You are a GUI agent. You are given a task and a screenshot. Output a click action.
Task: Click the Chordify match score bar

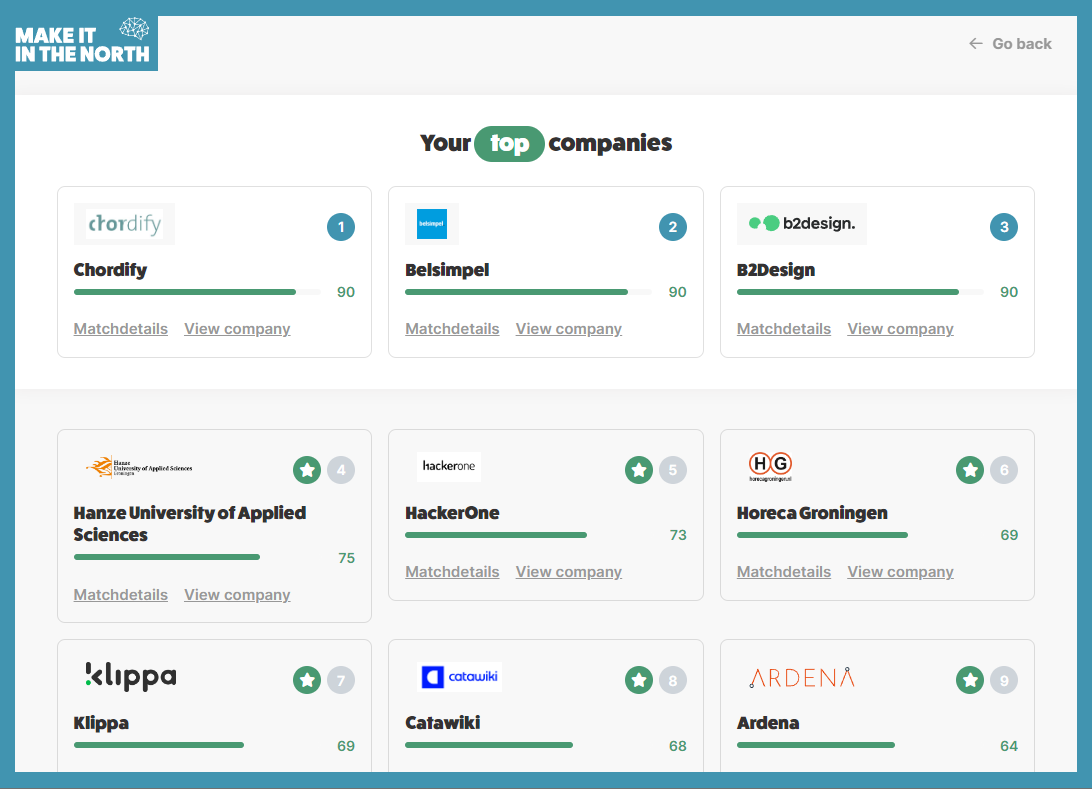[x=197, y=292]
